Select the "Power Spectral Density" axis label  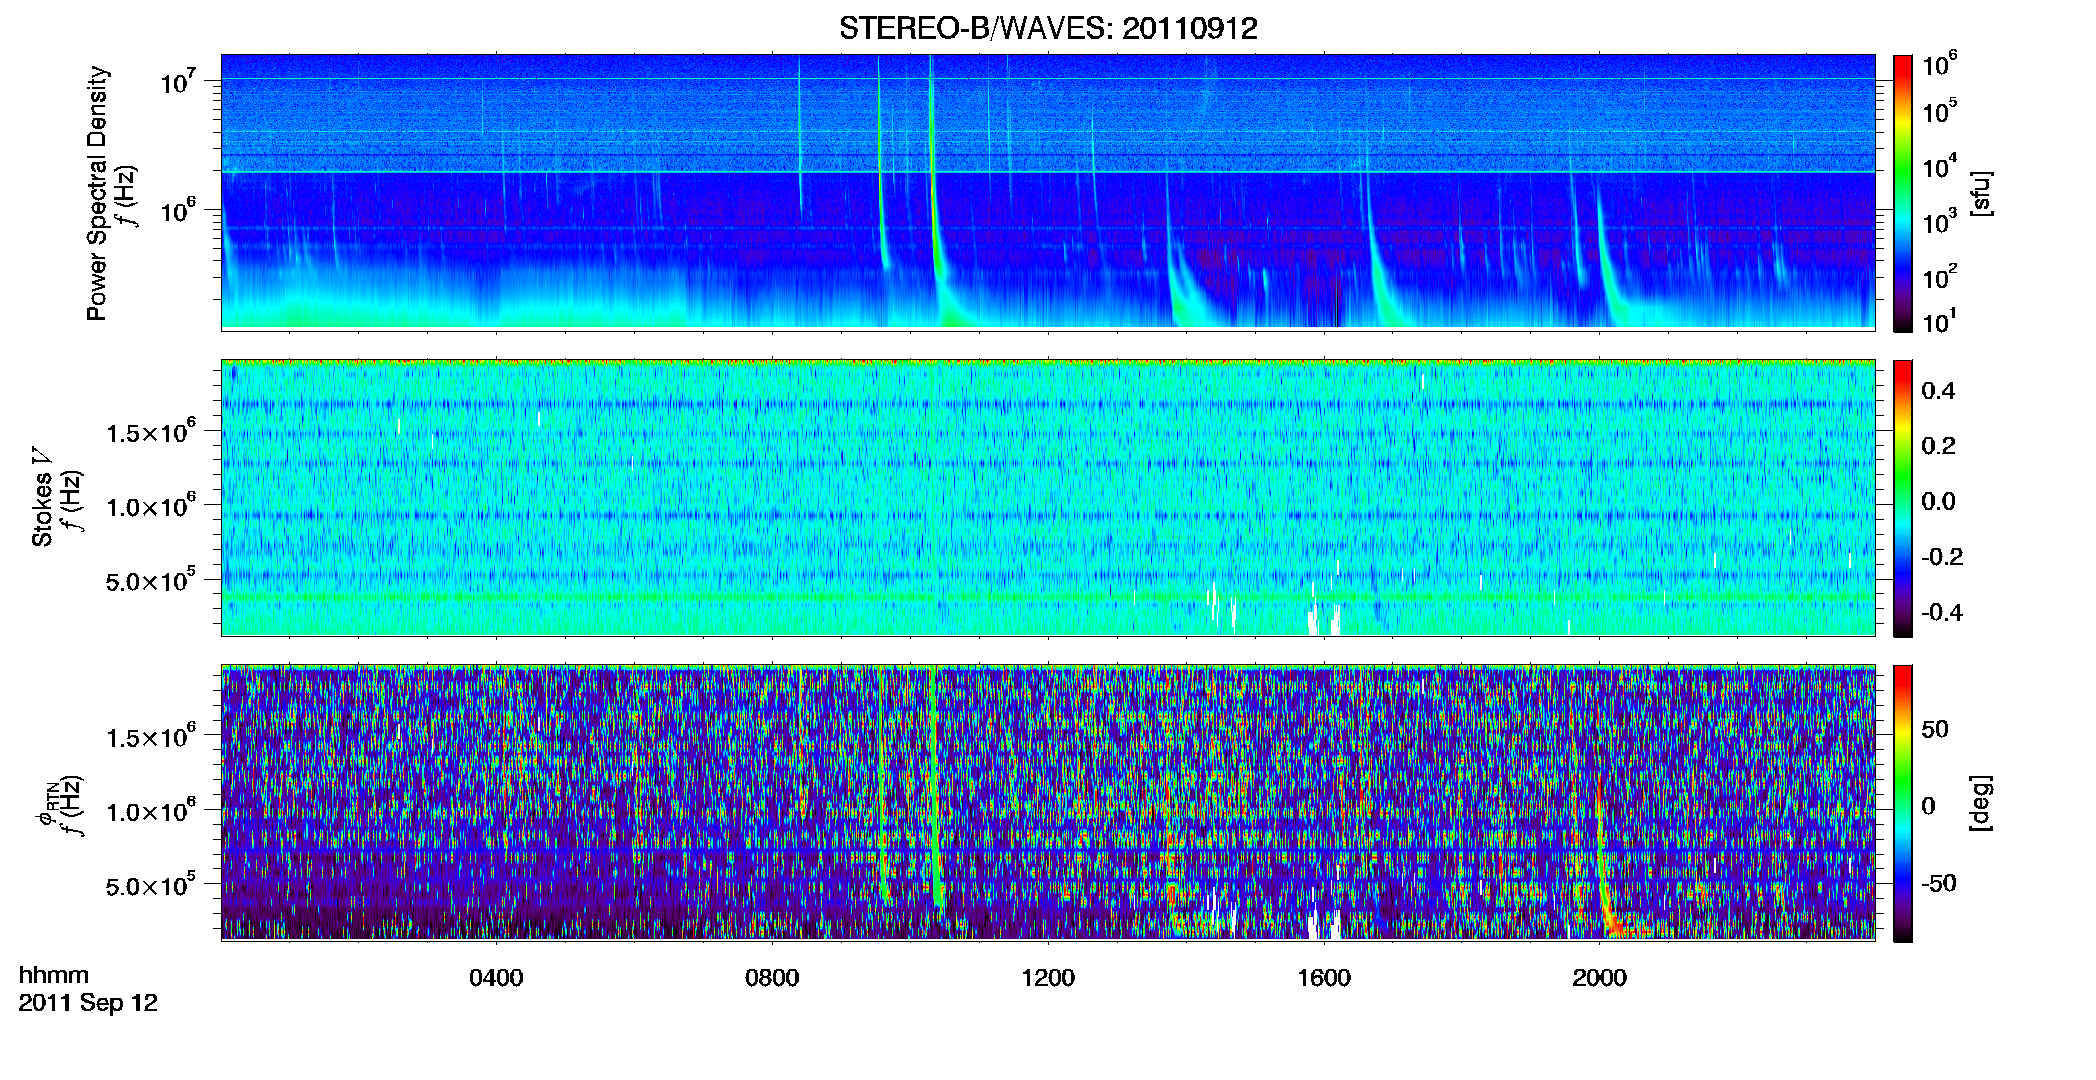click(x=97, y=193)
